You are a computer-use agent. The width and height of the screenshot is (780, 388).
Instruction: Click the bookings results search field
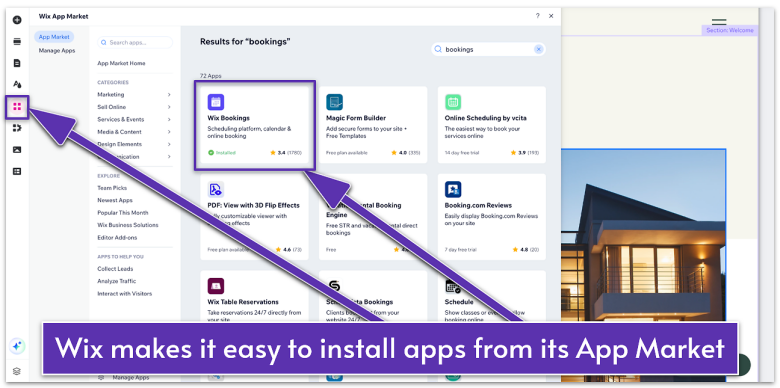(x=488, y=49)
